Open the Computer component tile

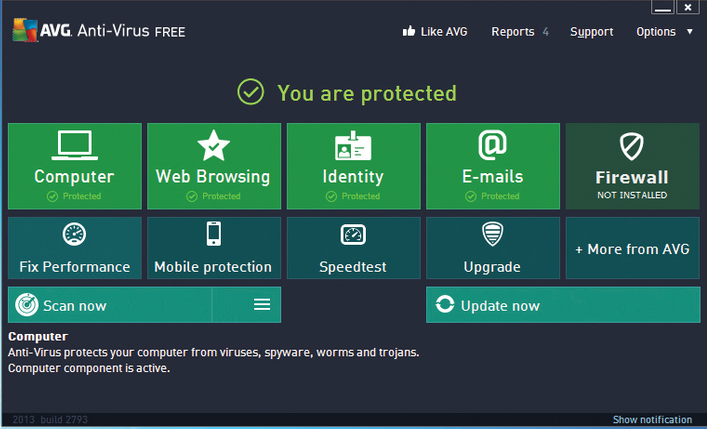[x=75, y=166]
